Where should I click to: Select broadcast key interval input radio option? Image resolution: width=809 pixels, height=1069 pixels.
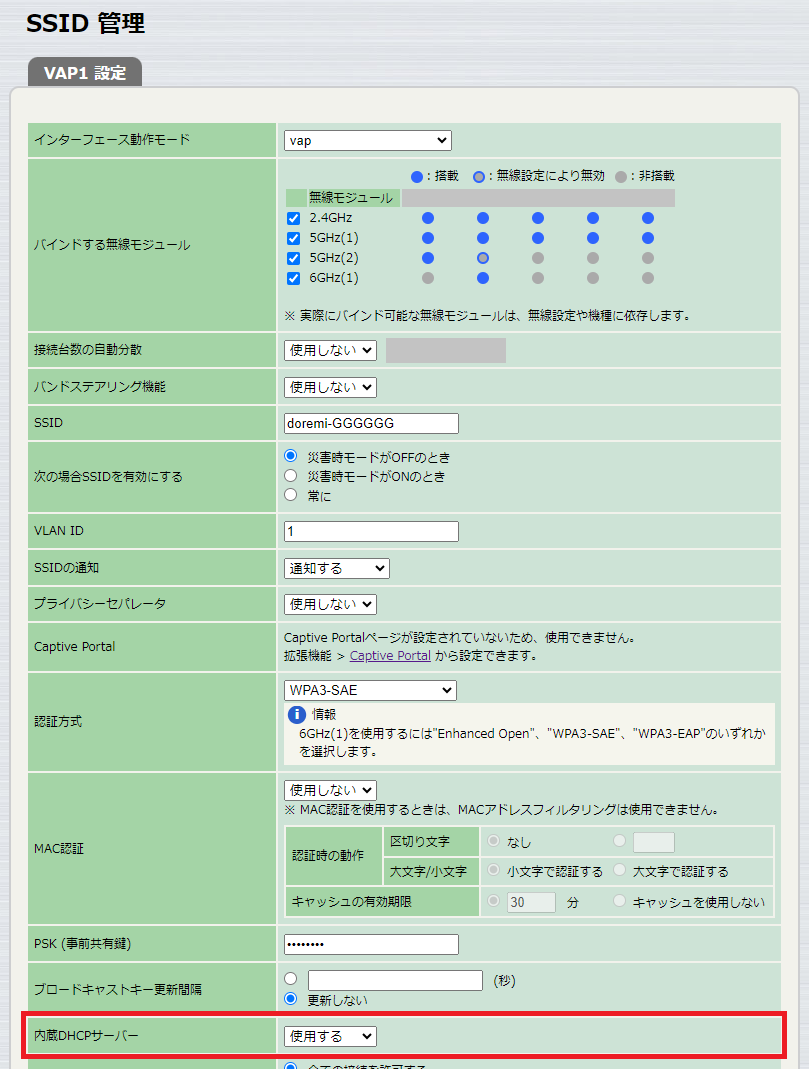coord(291,979)
